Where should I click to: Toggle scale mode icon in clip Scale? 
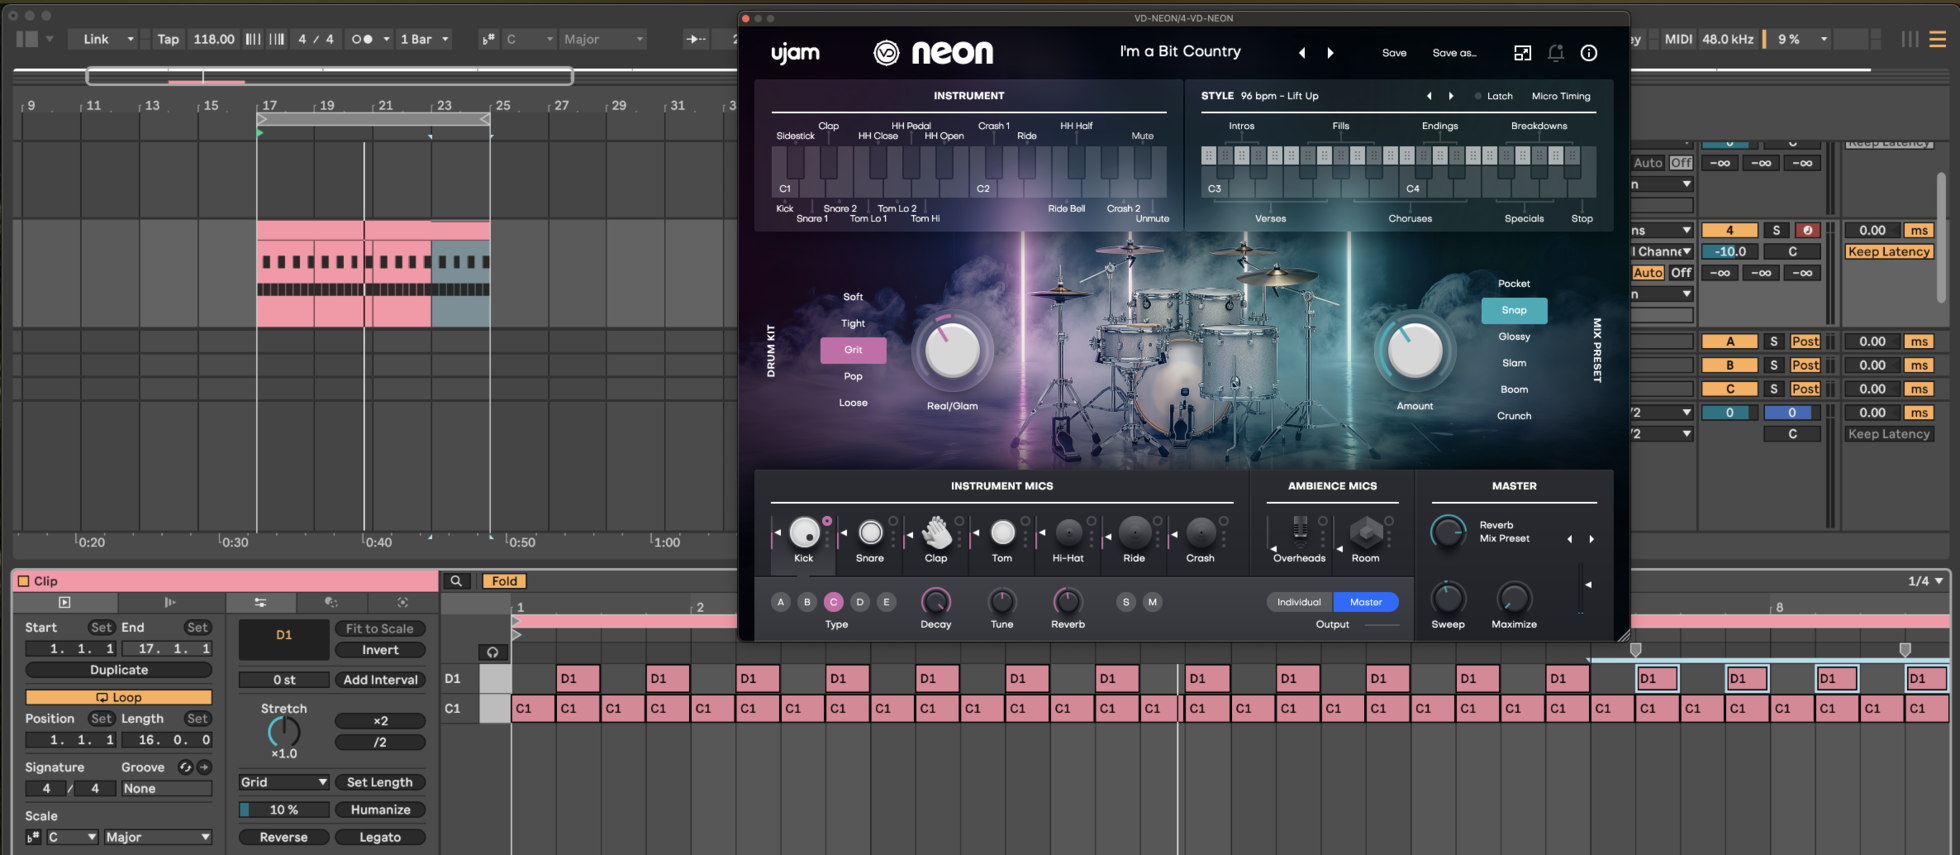tap(33, 837)
